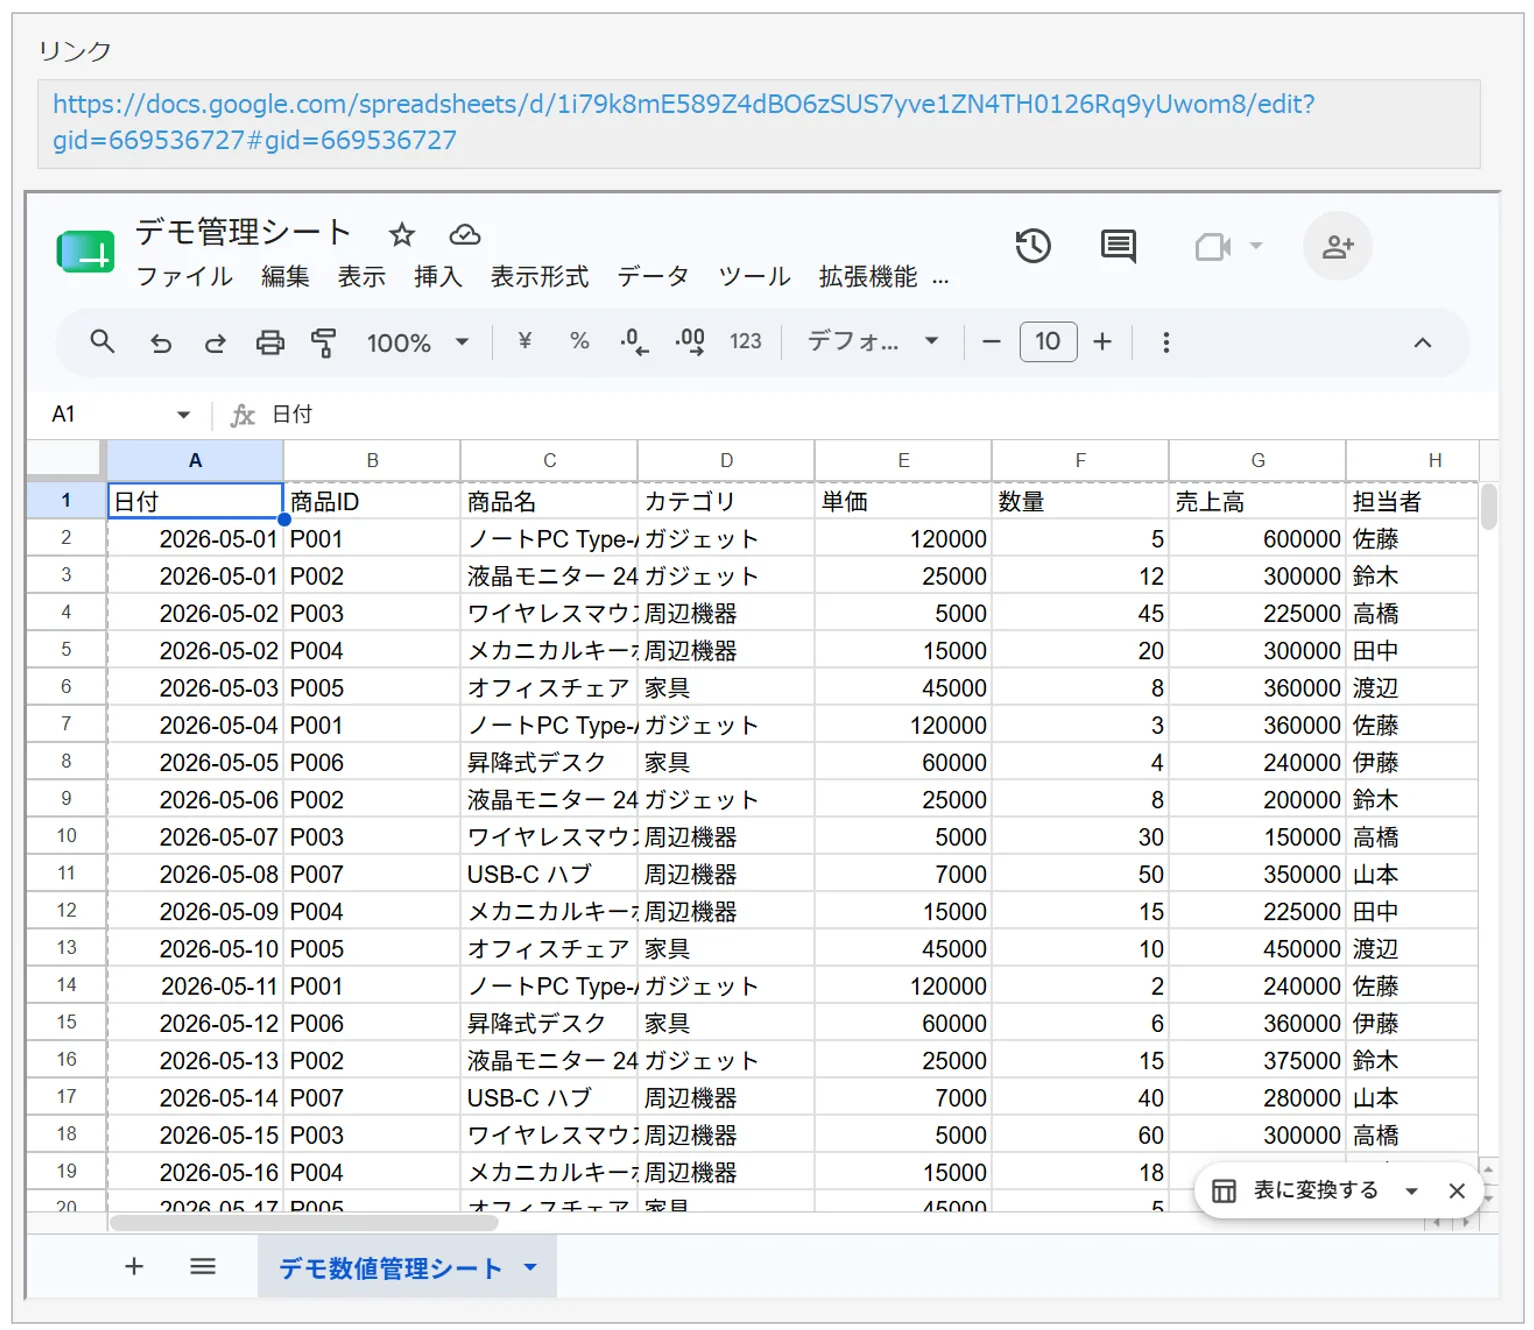Click the redo arrow

[x=215, y=343]
